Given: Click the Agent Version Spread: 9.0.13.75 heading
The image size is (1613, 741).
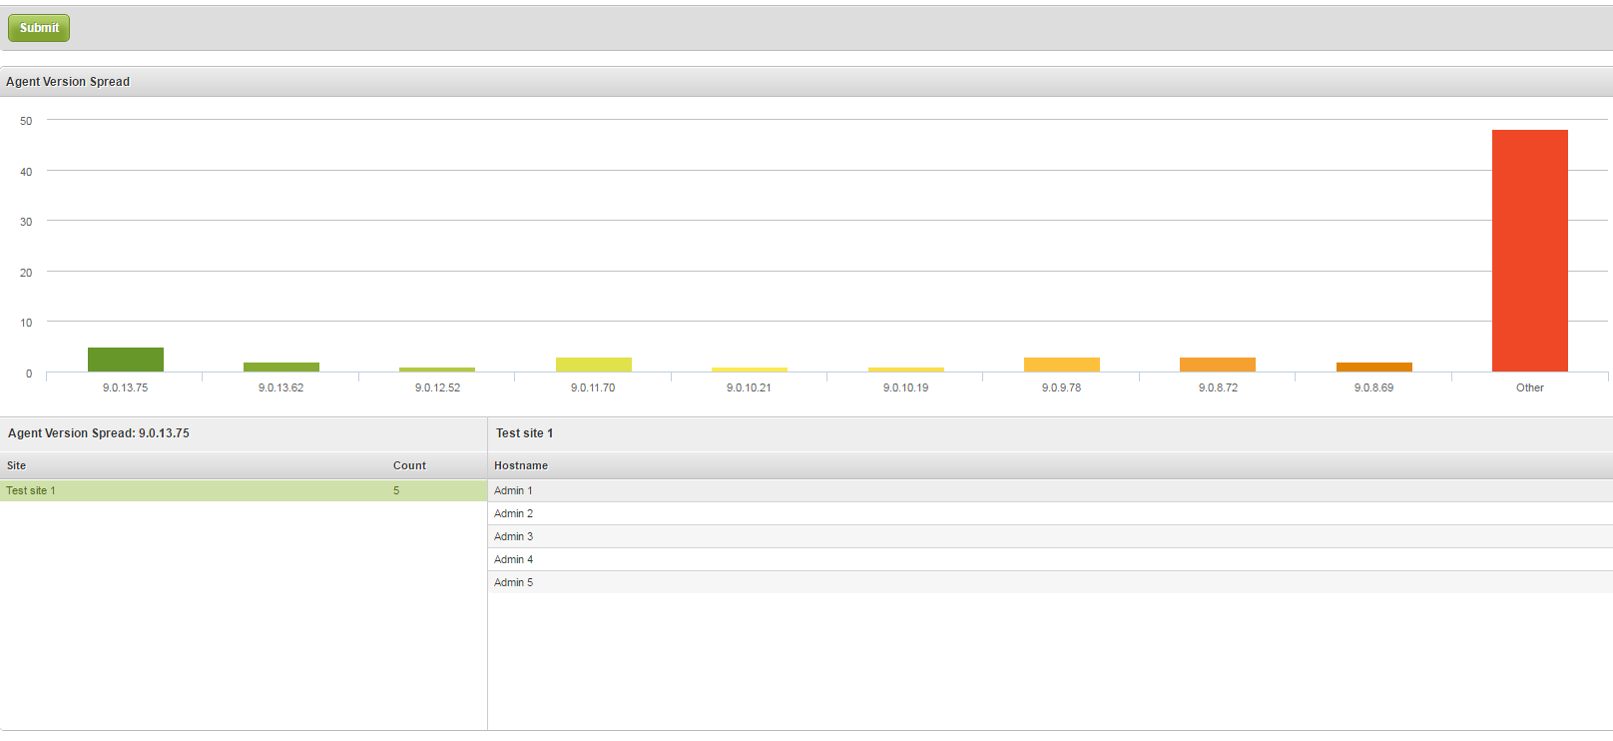Looking at the screenshot, I should 99,434.
